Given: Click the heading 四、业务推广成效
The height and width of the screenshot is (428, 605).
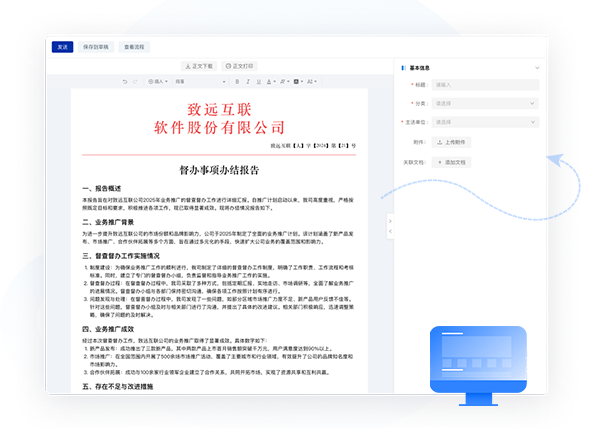Looking at the screenshot, I should 108,329.
